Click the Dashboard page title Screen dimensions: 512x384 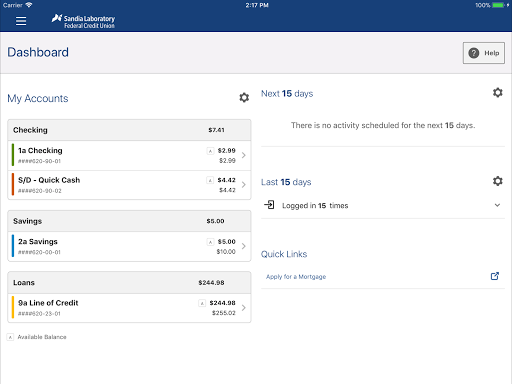click(38, 52)
